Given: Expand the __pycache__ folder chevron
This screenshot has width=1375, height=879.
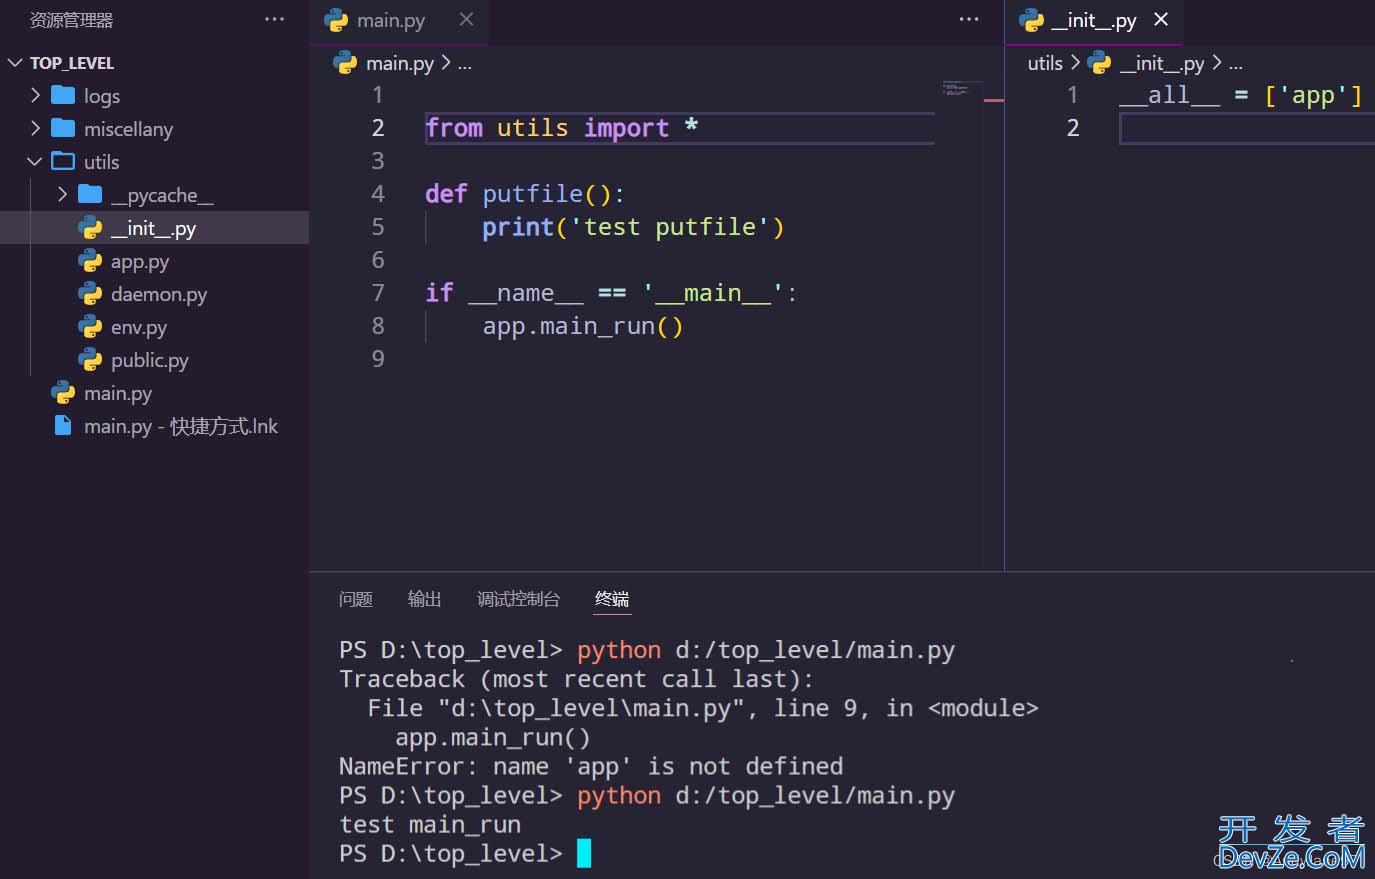Looking at the screenshot, I should 63,194.
